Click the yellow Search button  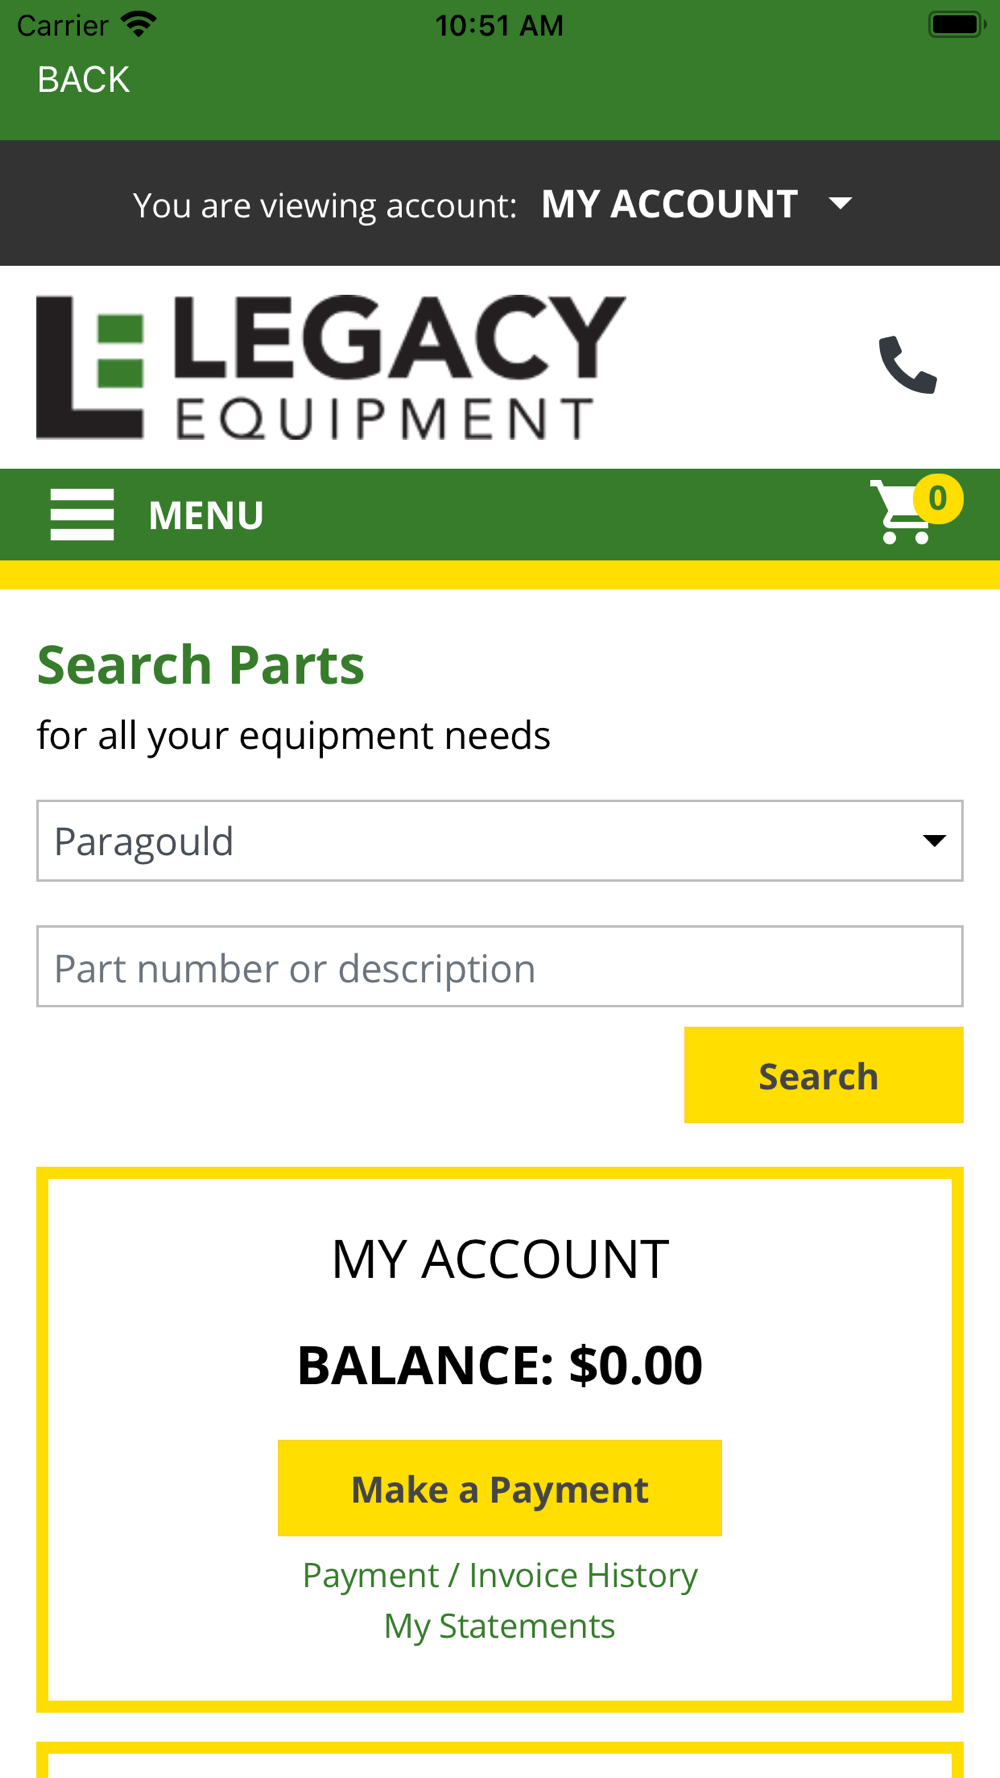pyautogui.click(x=824, y=1075)
